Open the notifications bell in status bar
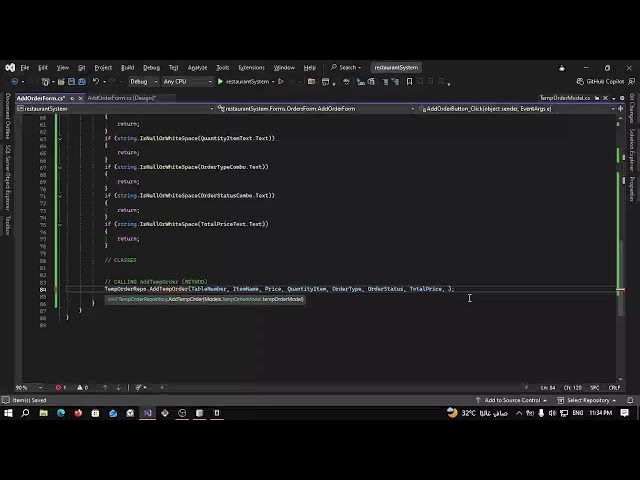640x480 pixels. point(630,400)
